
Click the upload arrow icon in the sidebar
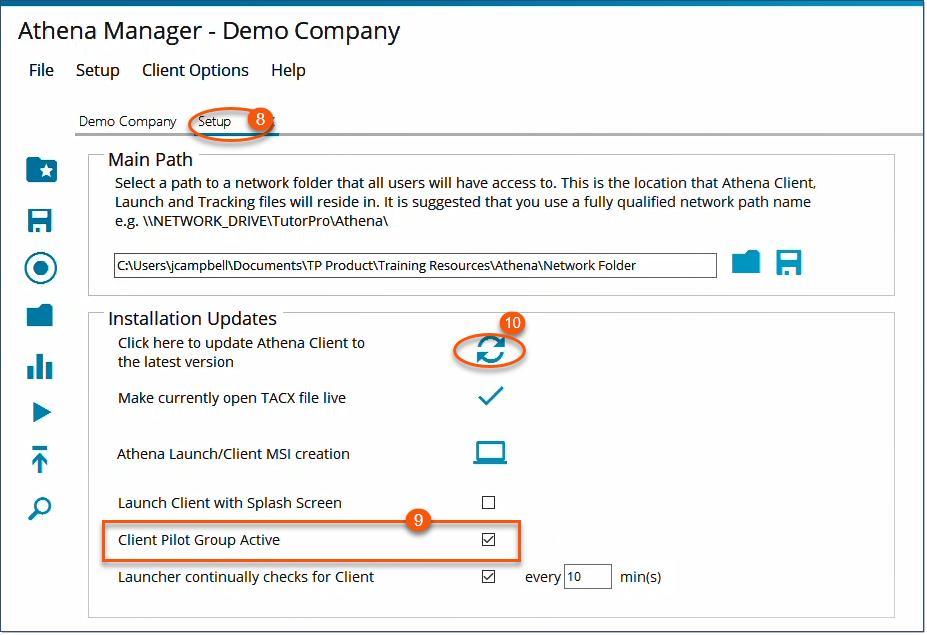pos(40,459)
